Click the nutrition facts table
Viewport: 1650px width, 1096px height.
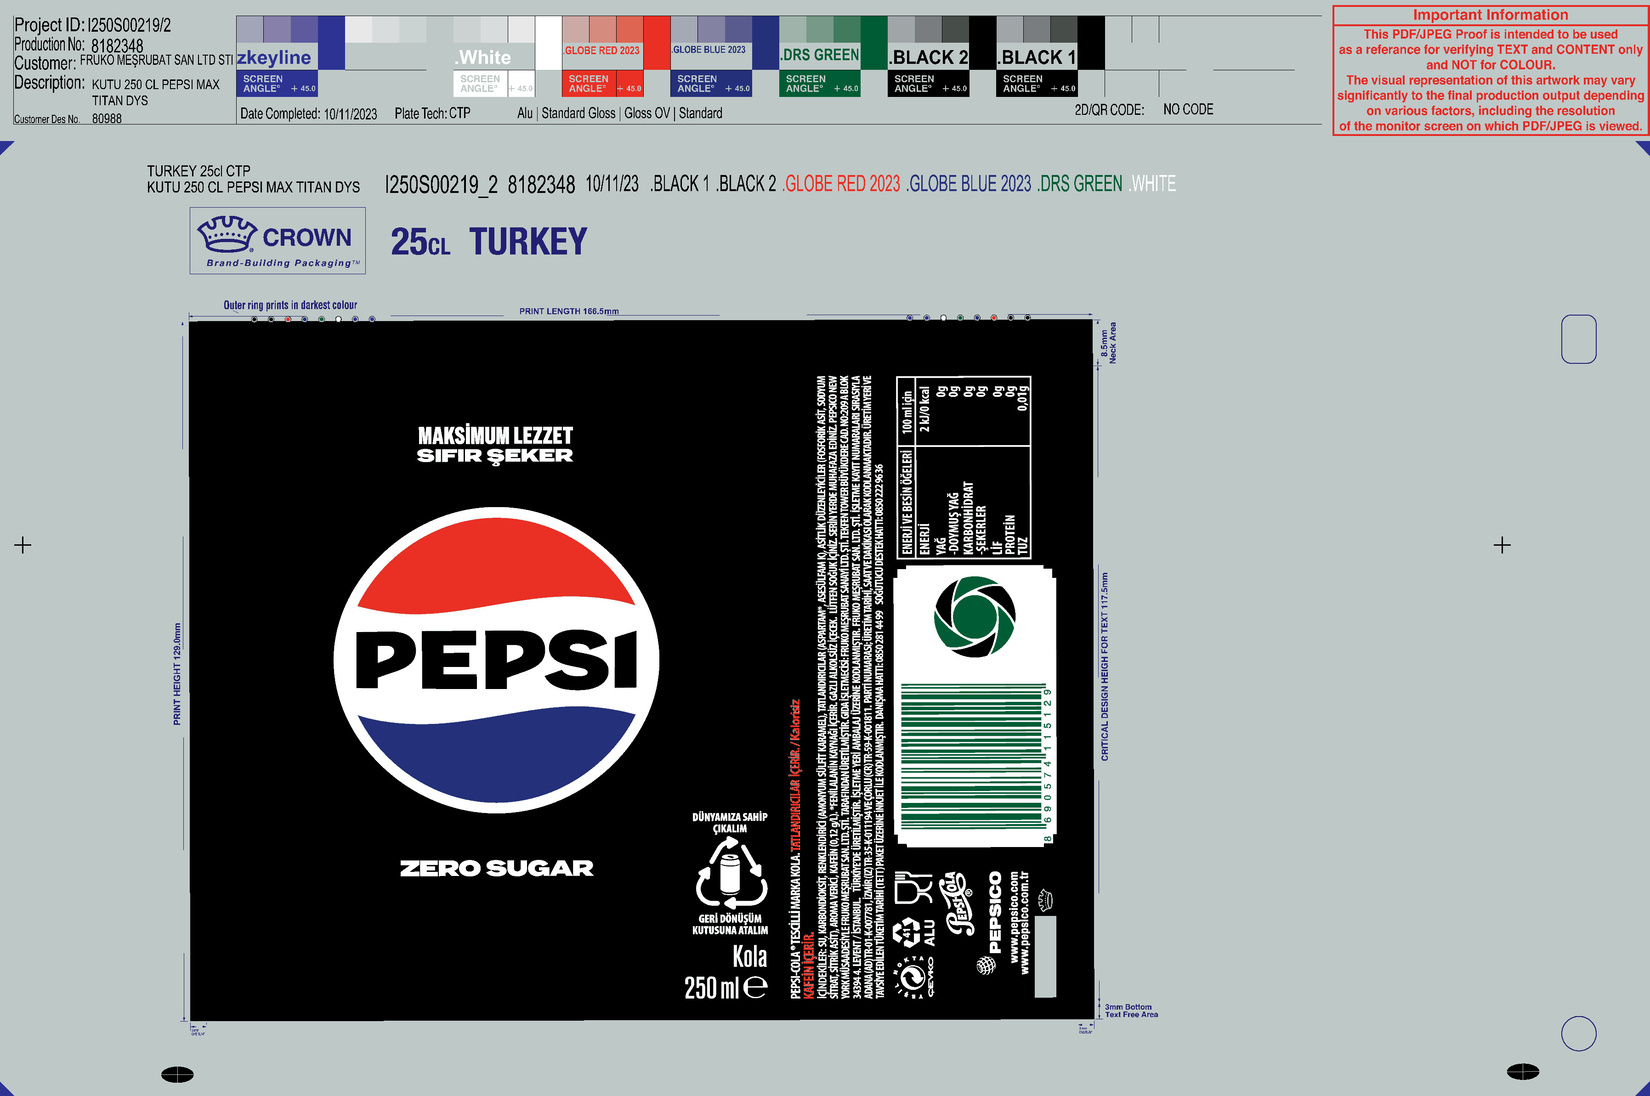pyautogui.click(x=964, y=467)
